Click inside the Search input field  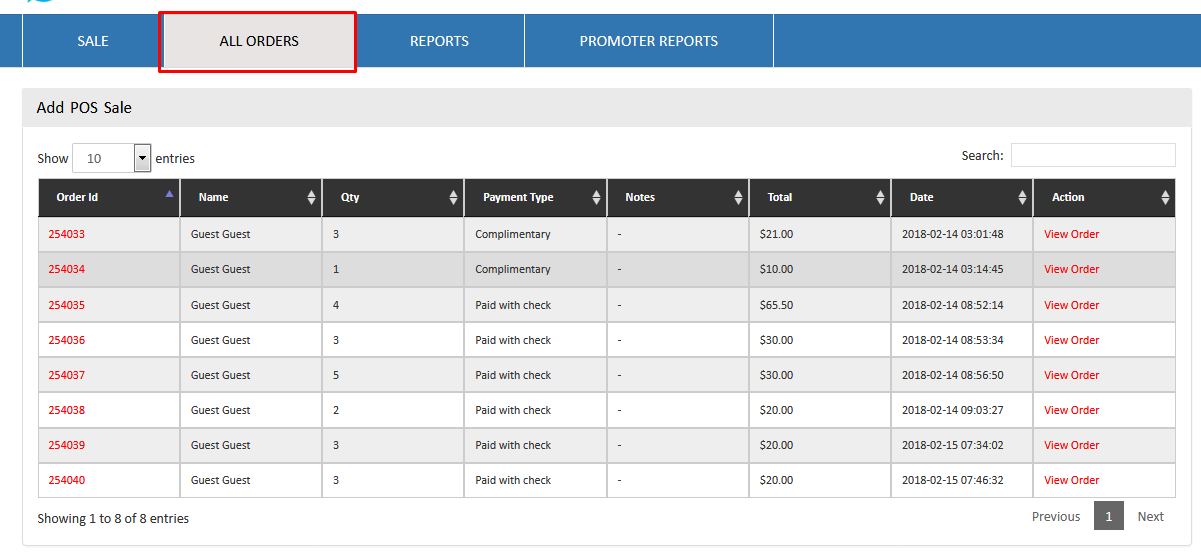click(x=1092, y=155)
